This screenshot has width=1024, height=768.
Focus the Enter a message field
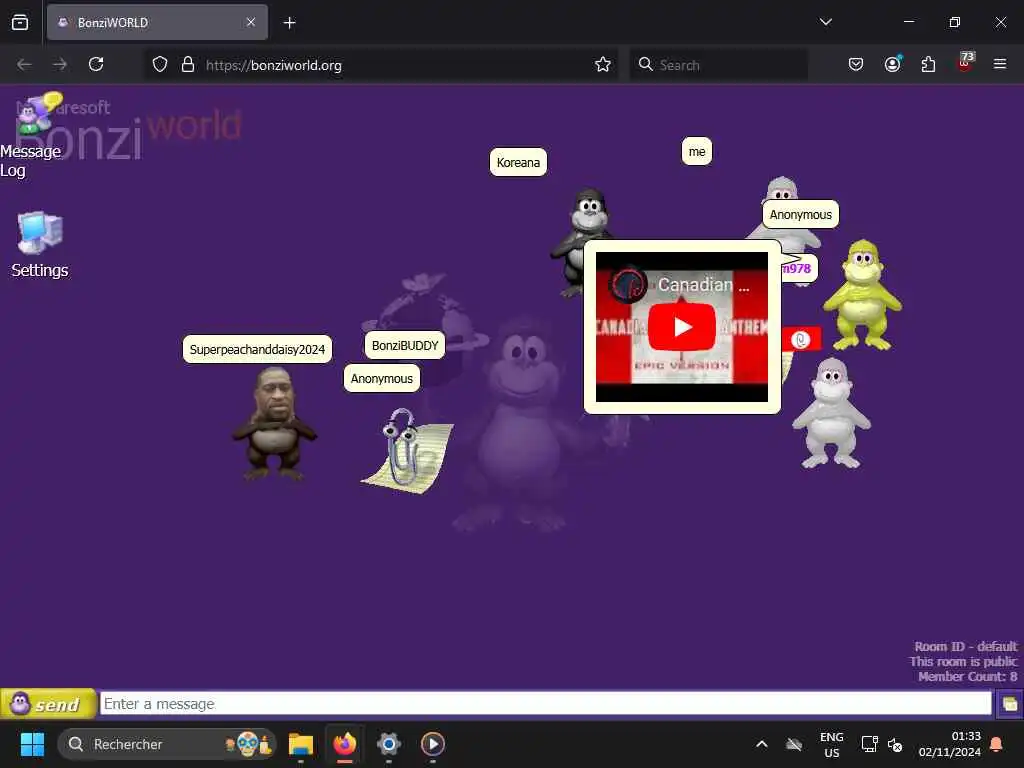pyautogui.click(x=545, y=703)
